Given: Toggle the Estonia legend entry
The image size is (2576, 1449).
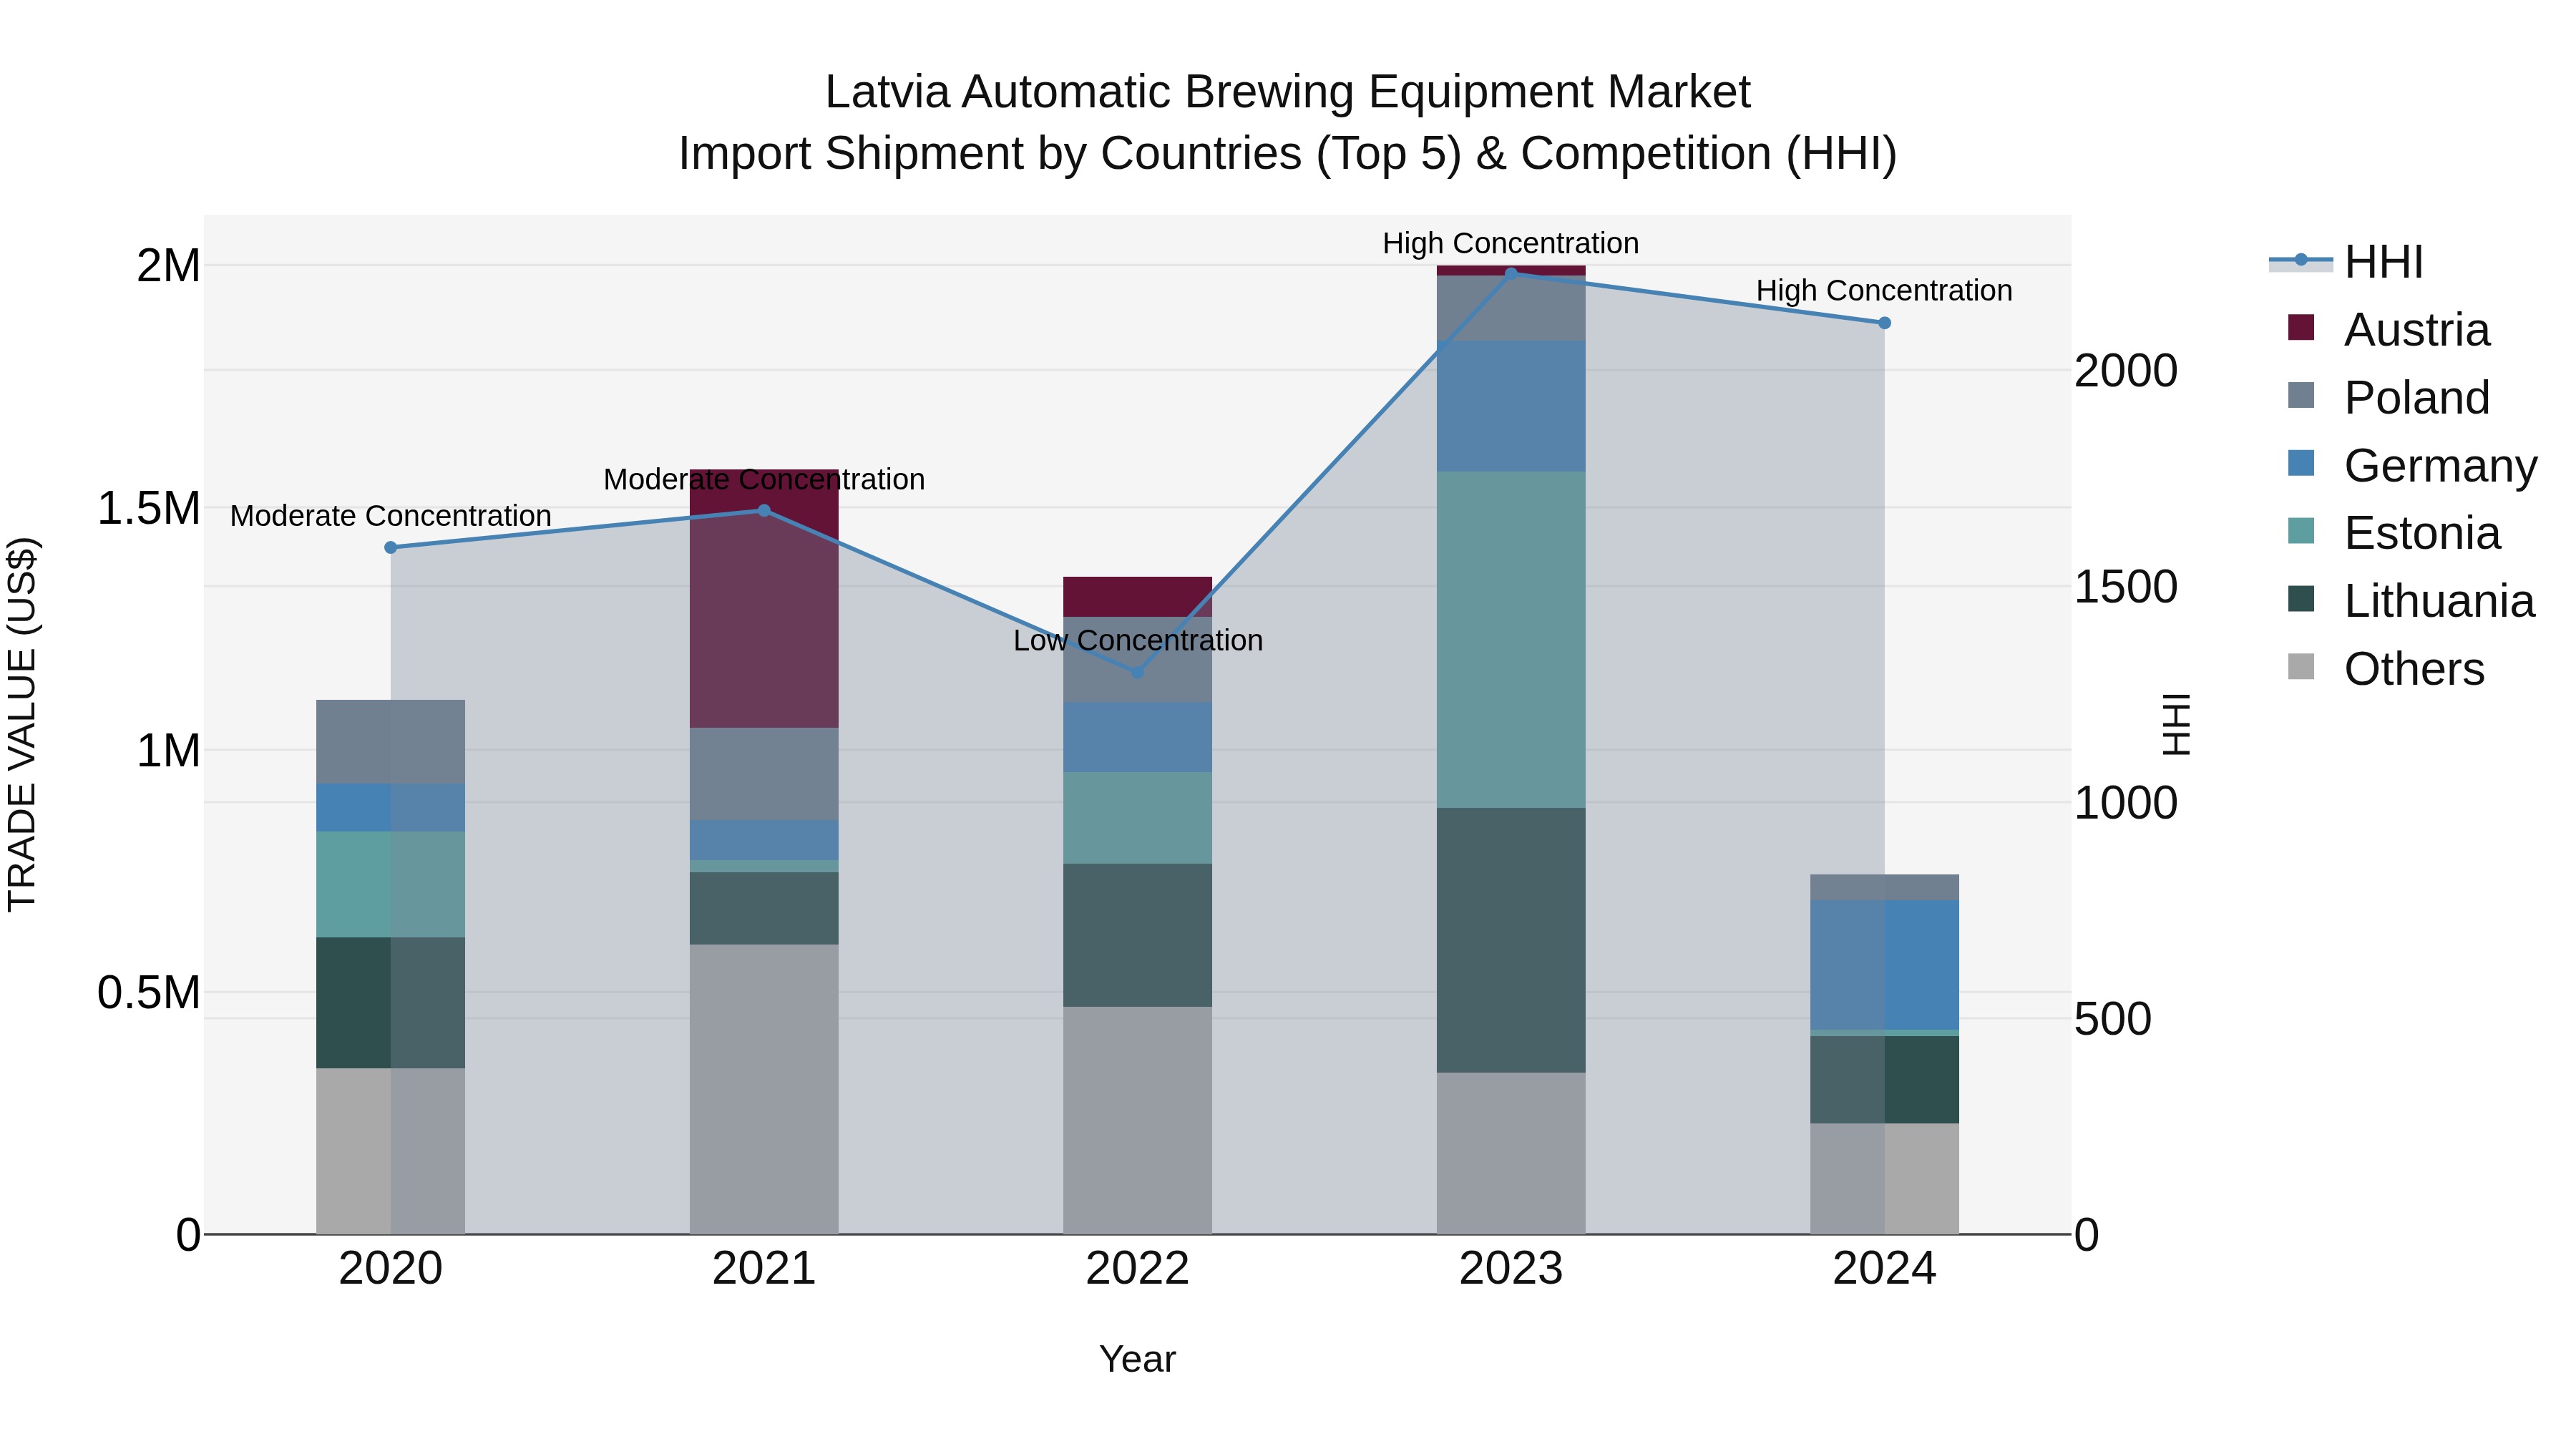Looking at the screenshot, I should tap(2394, 533).
